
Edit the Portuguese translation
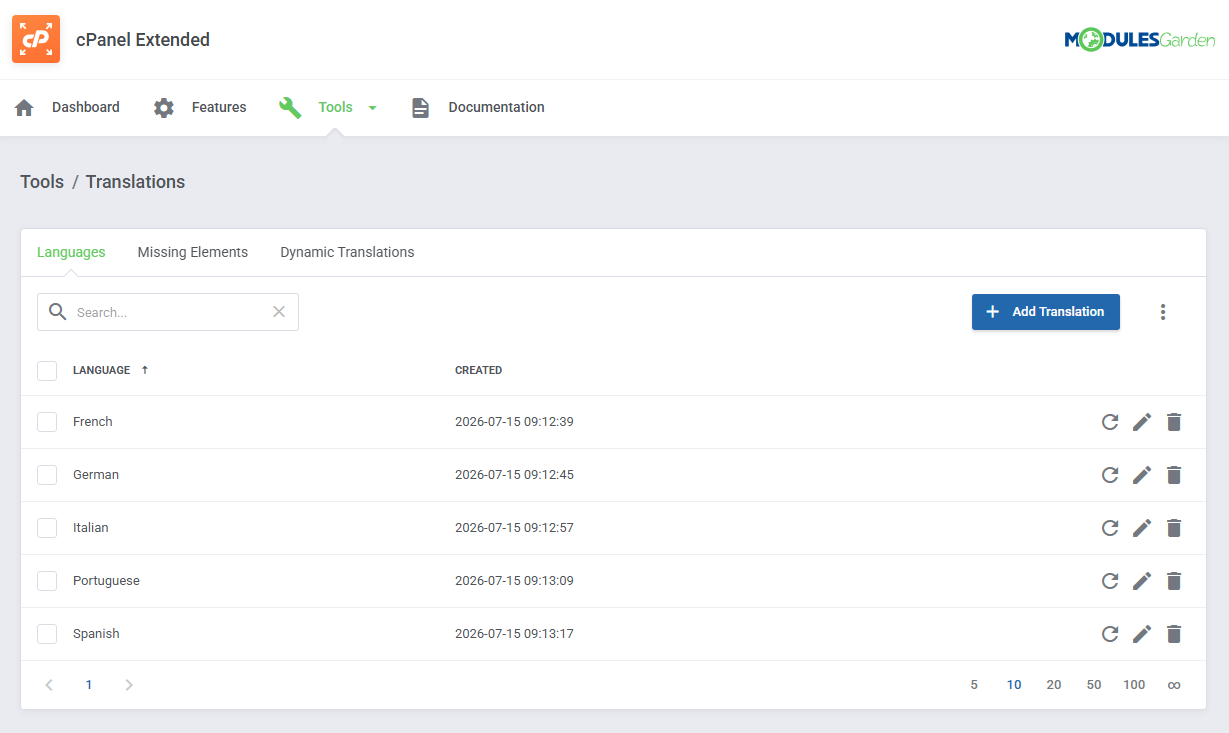[1142, 581]
